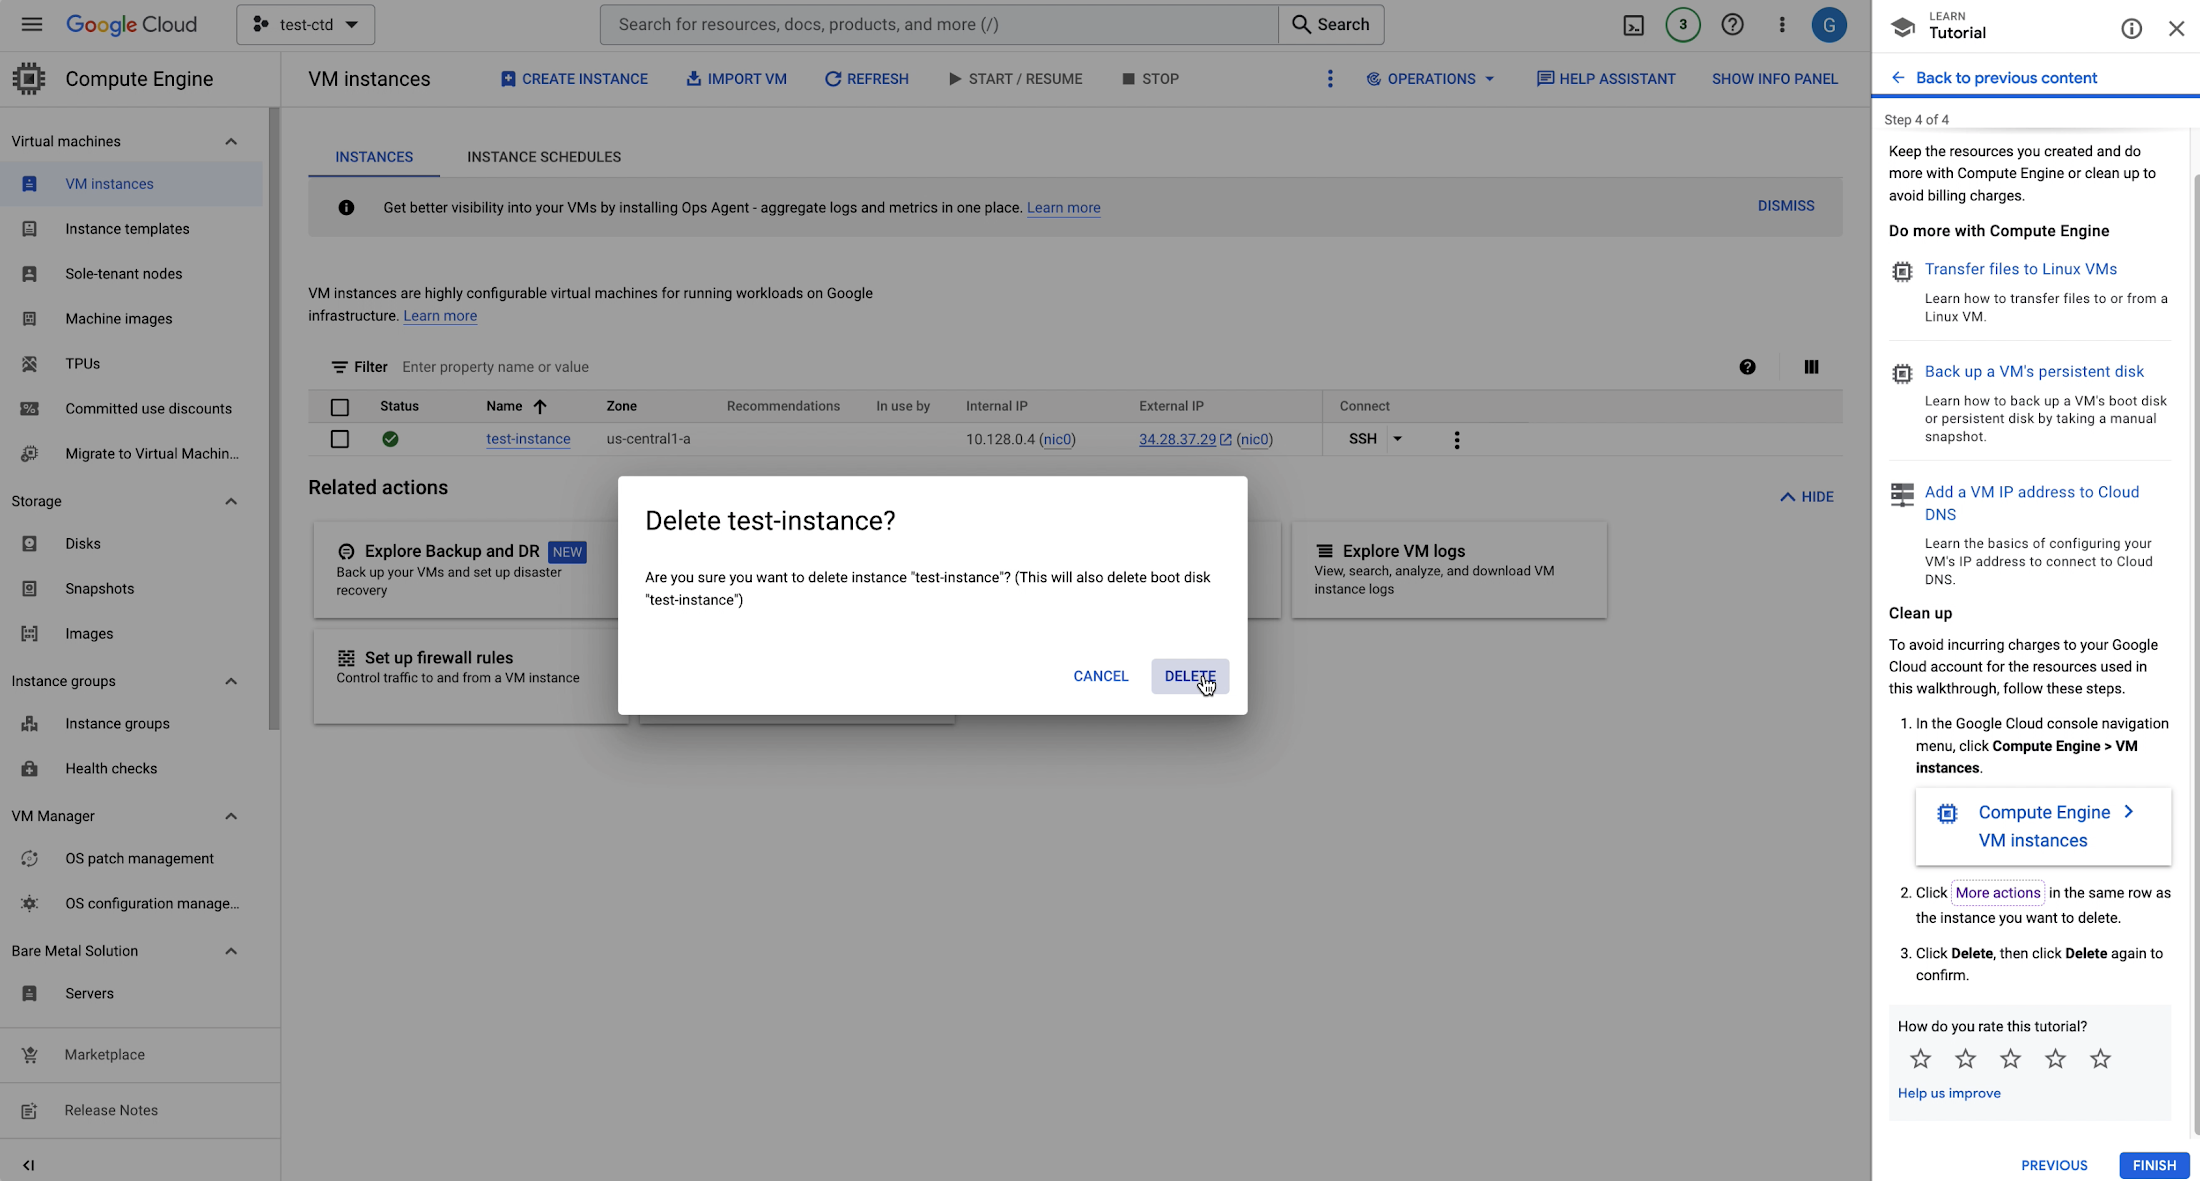Cancel the delete dialog

[1100, 677]
